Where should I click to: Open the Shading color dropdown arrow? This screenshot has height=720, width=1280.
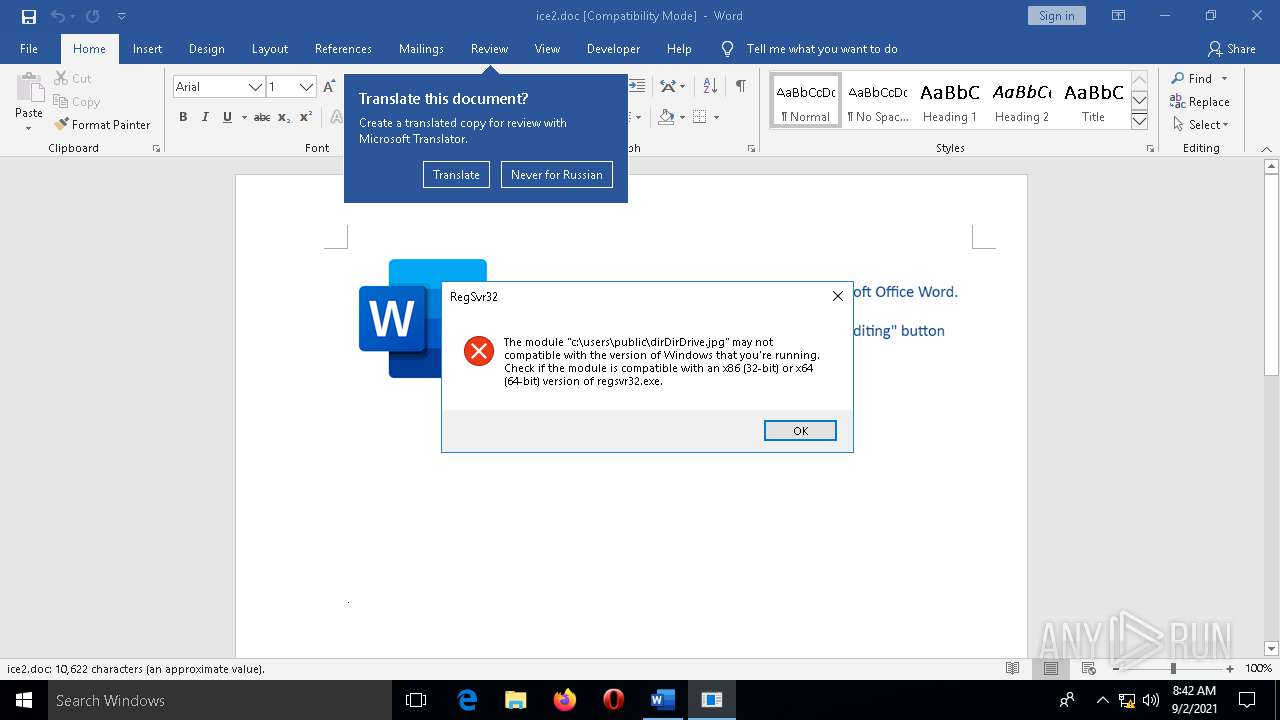coord(683,117)
